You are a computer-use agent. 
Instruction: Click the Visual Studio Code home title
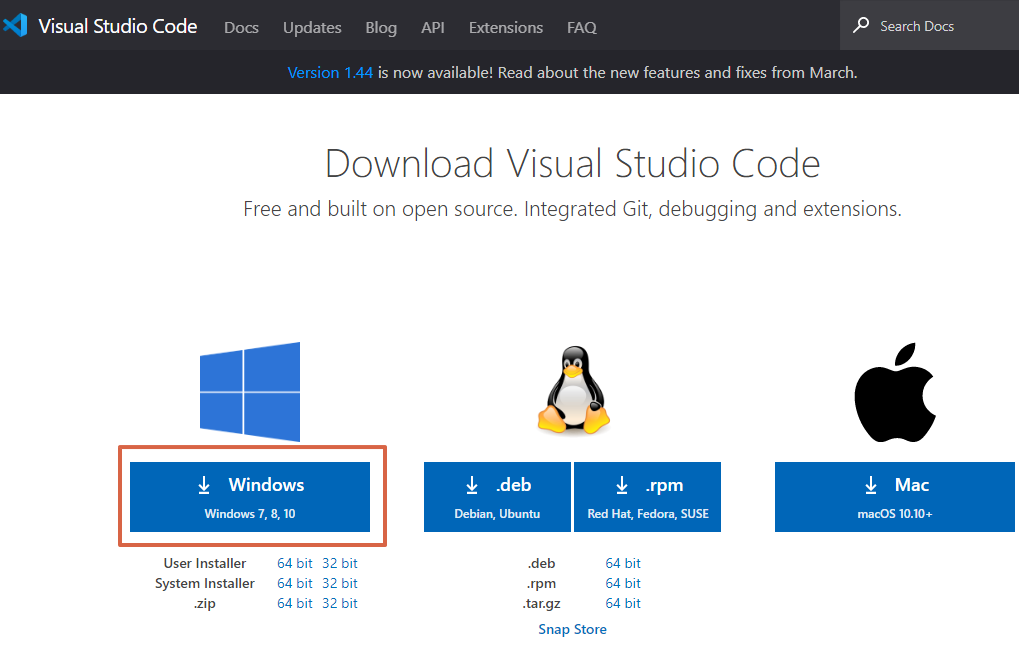click(118, 26)
